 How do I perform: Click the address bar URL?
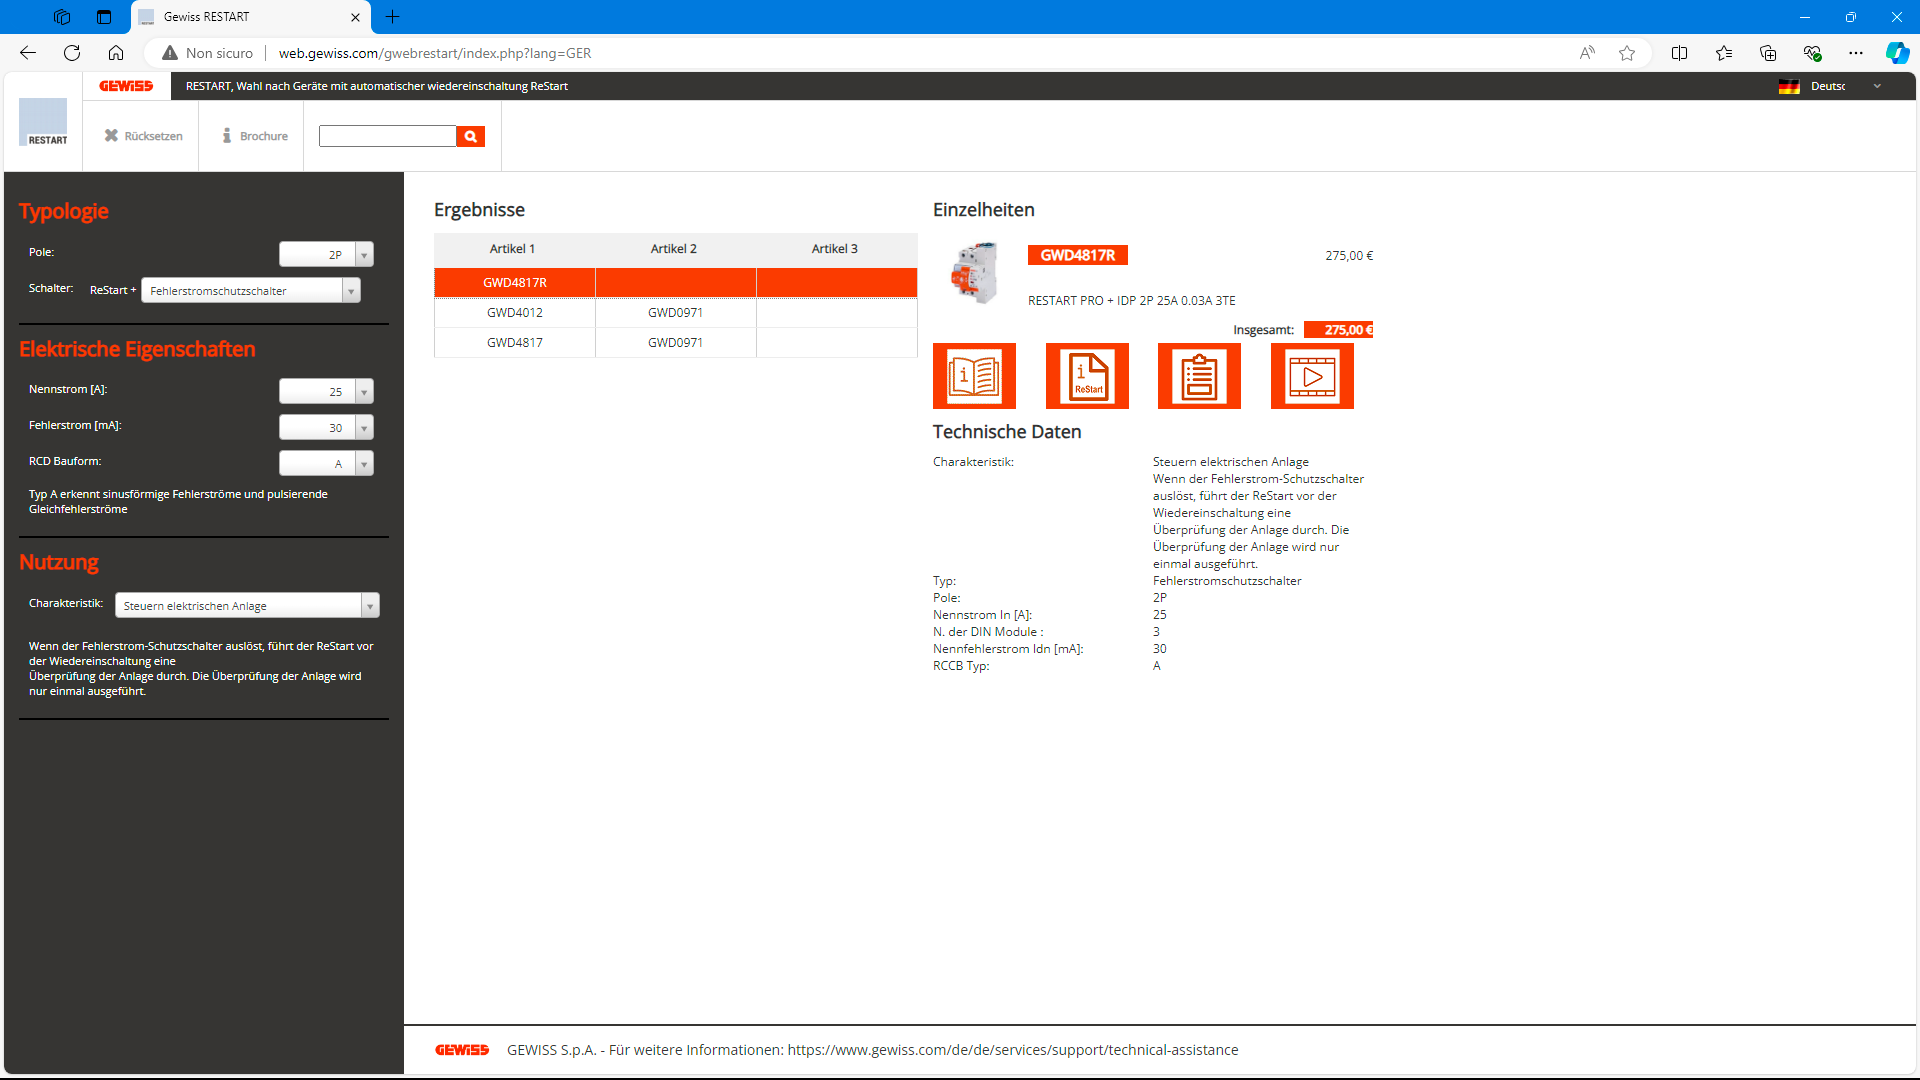(435, 53)
